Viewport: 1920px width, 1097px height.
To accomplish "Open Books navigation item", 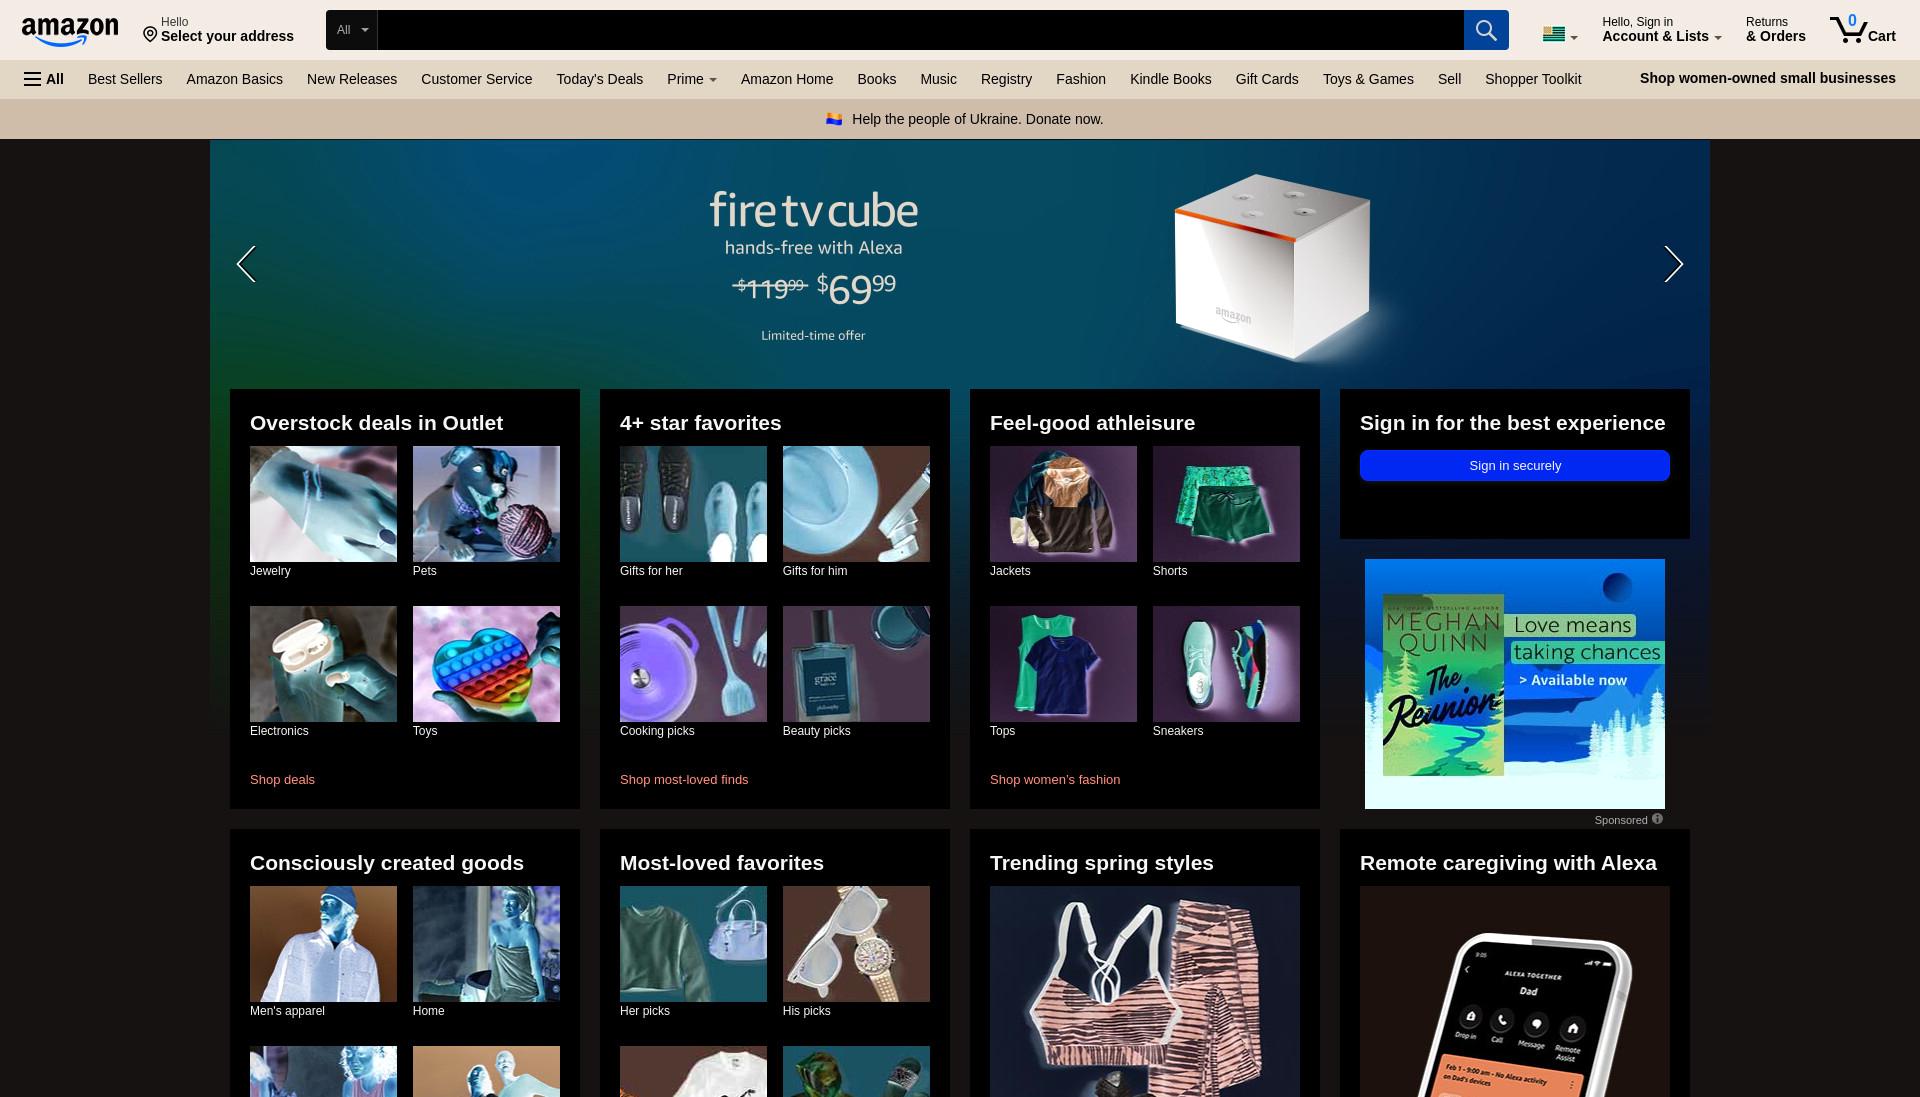I will click(x=876, y=79).
